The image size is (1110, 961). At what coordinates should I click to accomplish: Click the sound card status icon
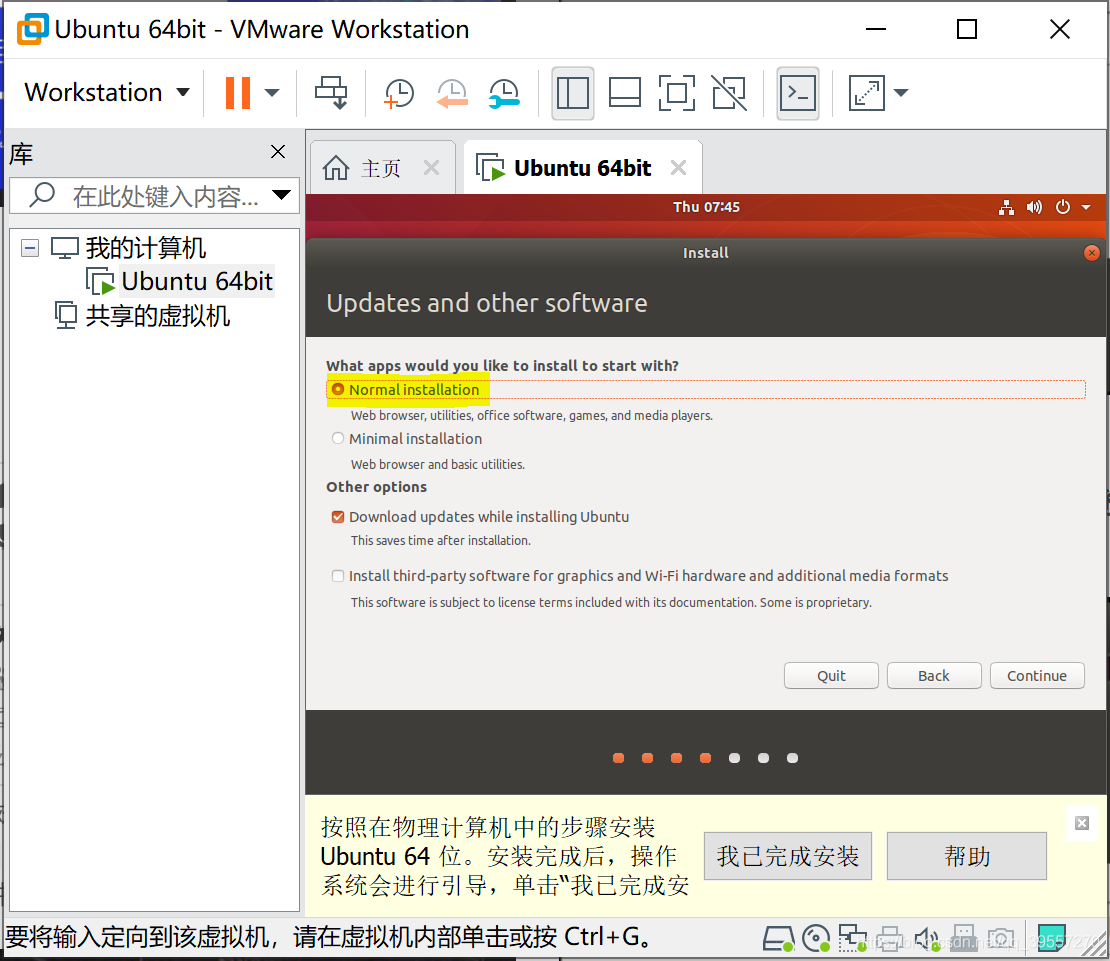(927, 939)
